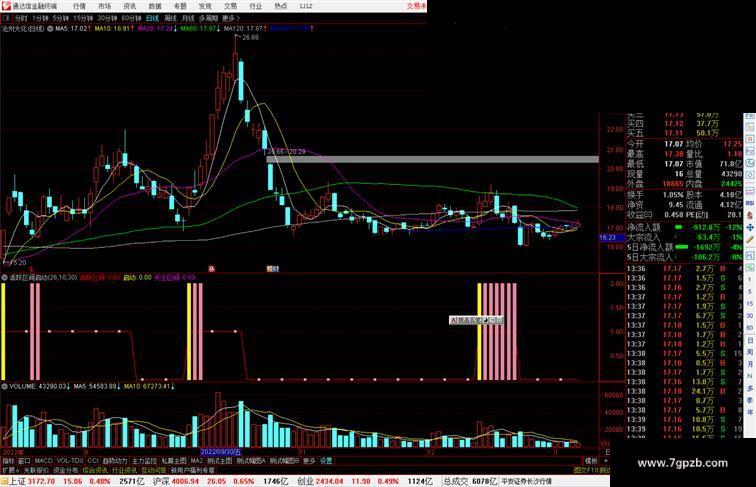Image resolution: width=756 pixels, height=487 pixels.
Task: Click the blue move-arrows icon in right toolbar
Action: click(750, 227)
